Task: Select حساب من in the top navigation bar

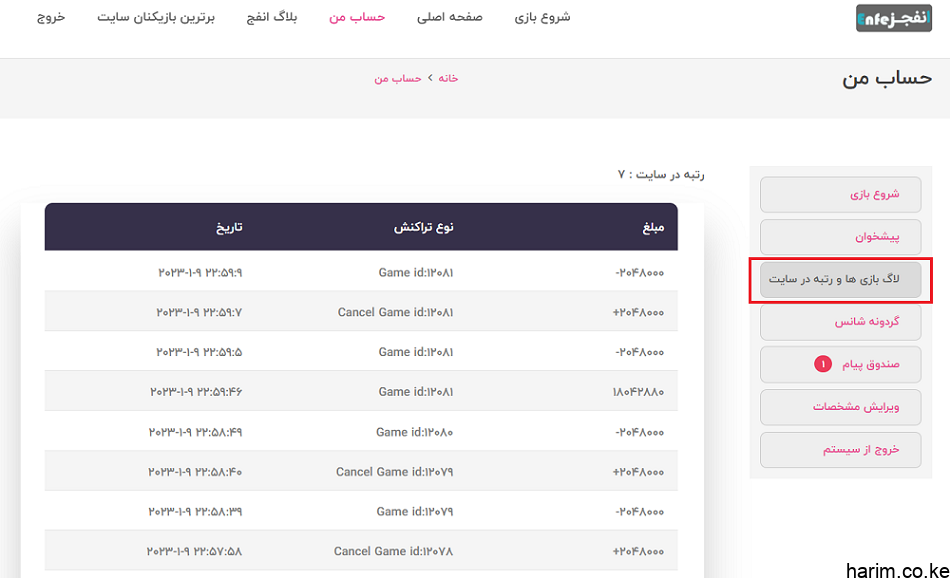Action: pyautogui.click(x=357, y=17)
